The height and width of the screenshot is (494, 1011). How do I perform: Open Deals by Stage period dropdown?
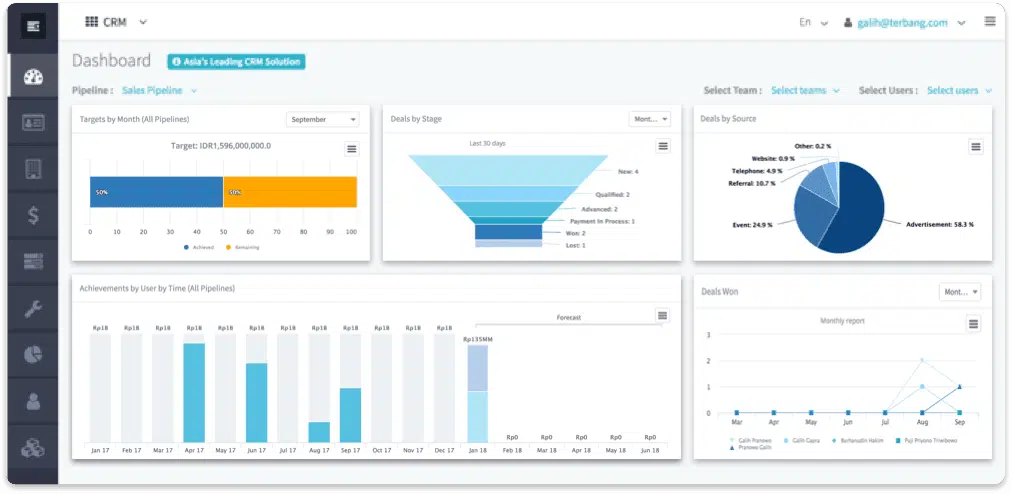649,119
